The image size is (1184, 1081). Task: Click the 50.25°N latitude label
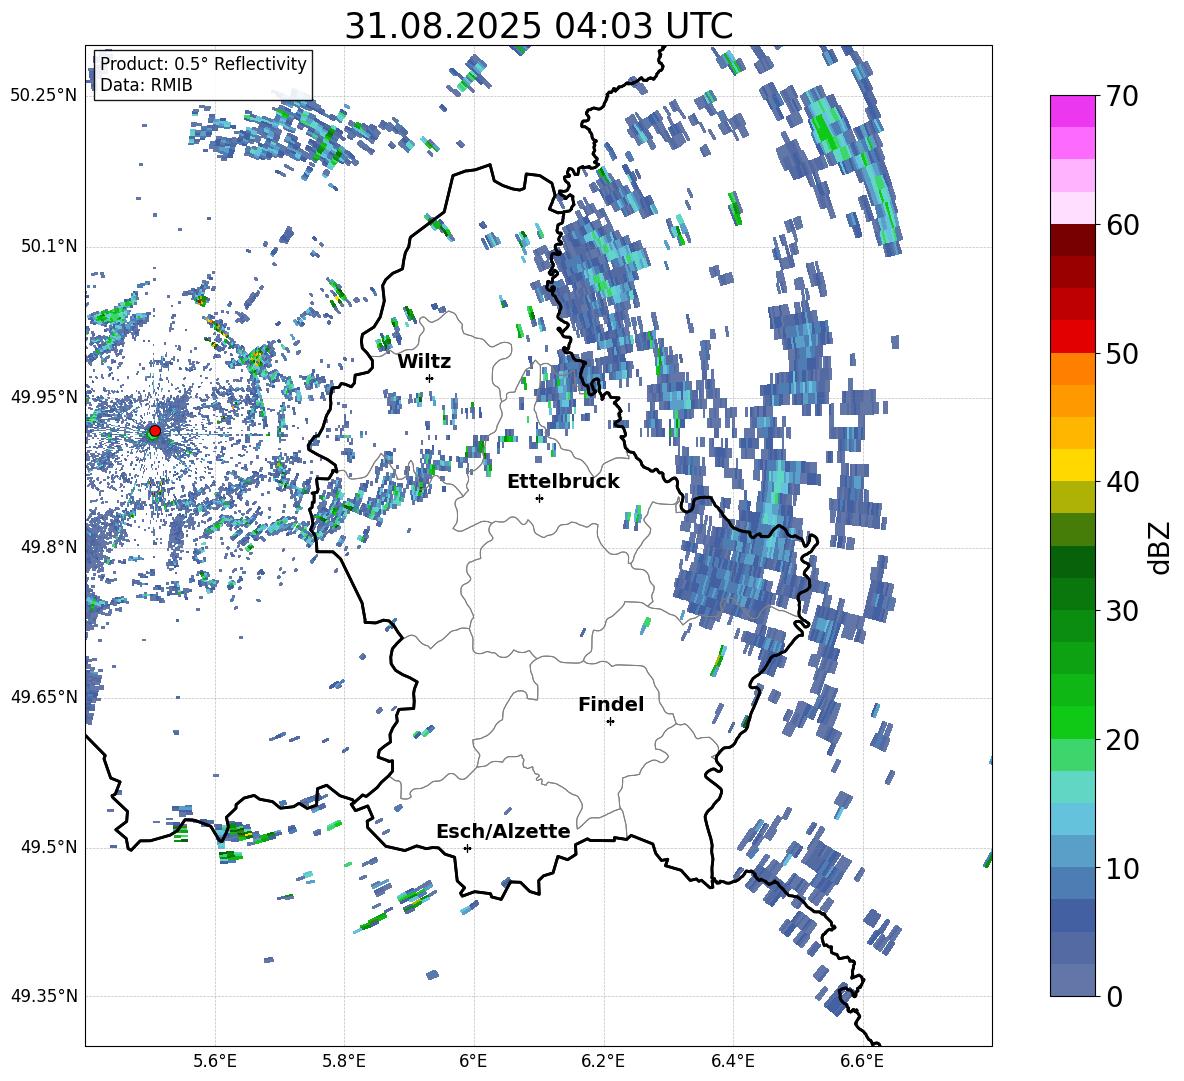(x=44, y=96)
